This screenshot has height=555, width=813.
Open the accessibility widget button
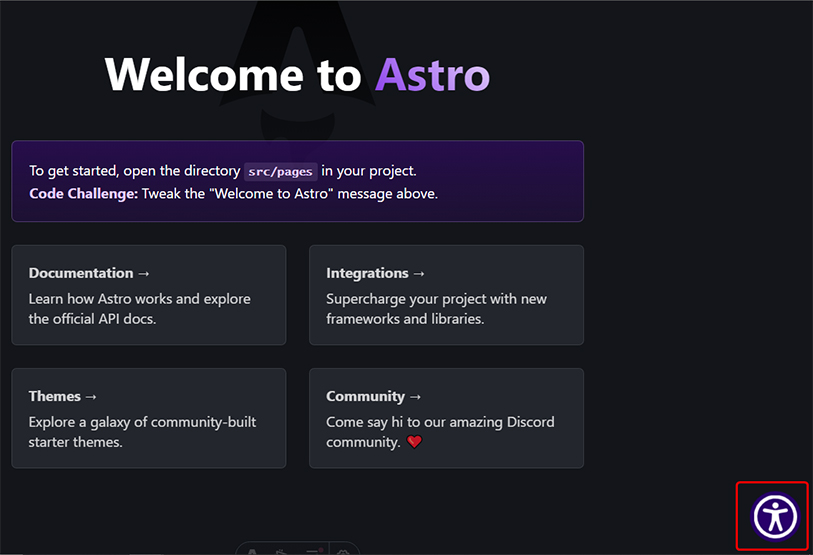[x=775, y=517]
